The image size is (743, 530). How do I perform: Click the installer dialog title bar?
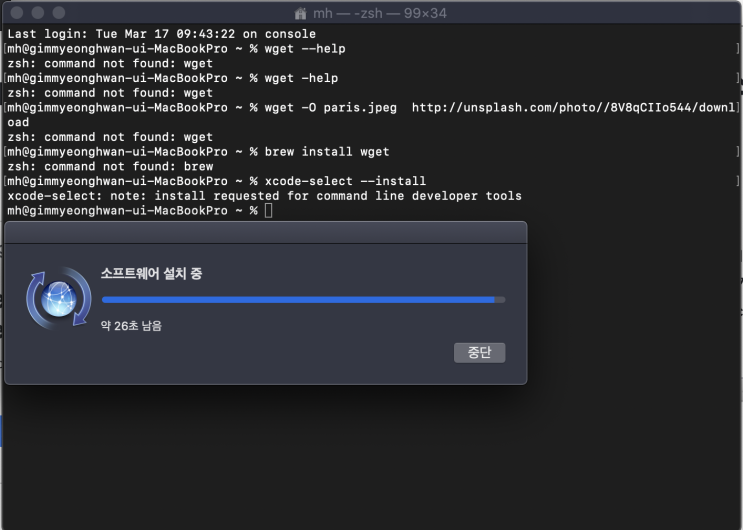pyautogui.click(x=265, y=233)
